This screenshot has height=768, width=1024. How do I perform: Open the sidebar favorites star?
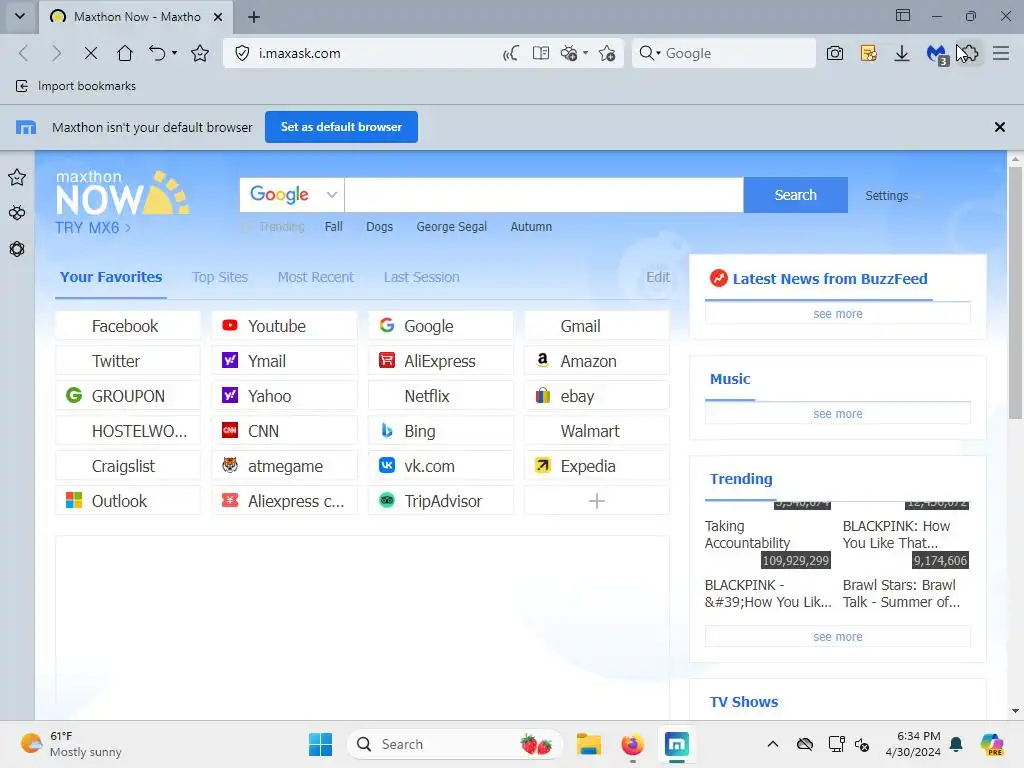click(17, 177)
